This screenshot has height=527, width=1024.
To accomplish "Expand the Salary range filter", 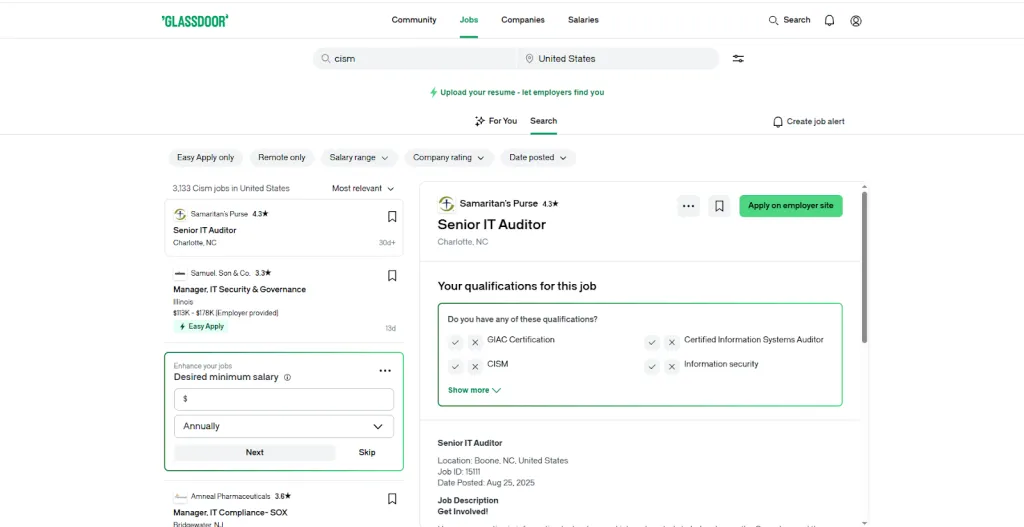I will pos(359,157).
